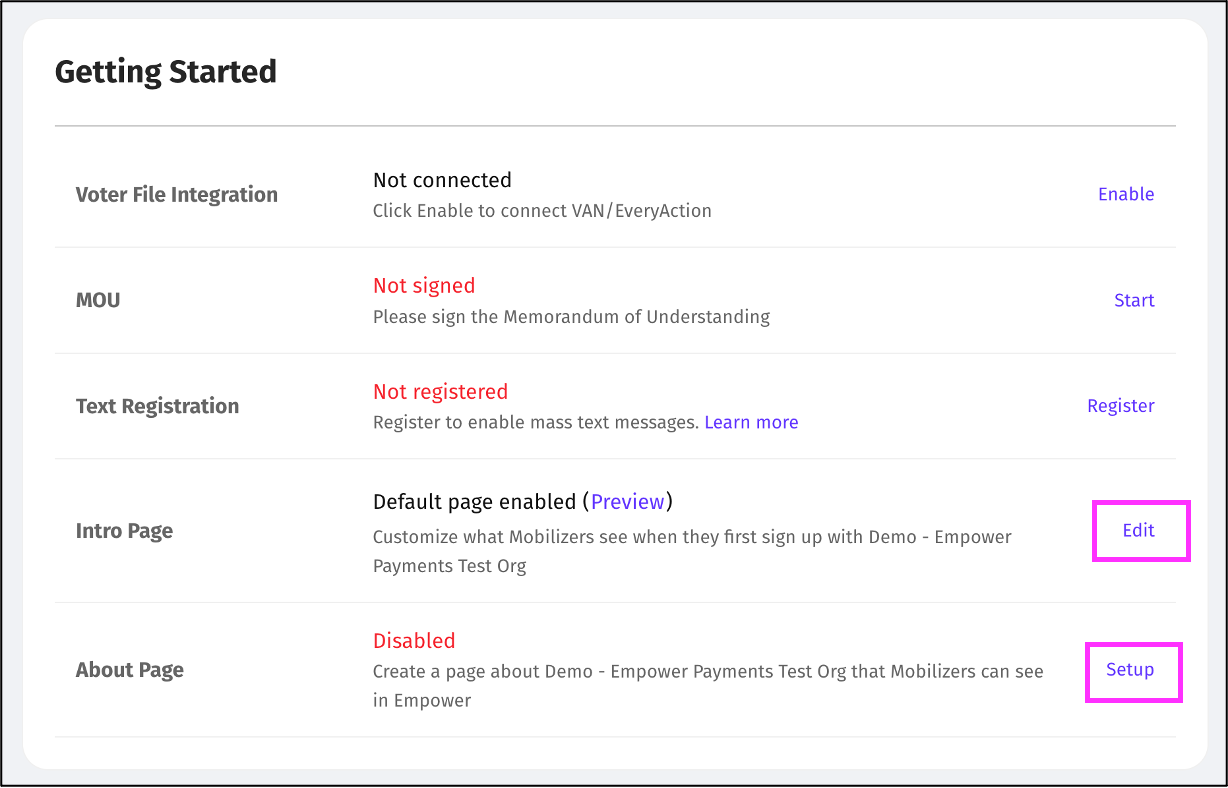Click the MOU row label
This screenshot has width=1228, height=788.
click(98, 300)
